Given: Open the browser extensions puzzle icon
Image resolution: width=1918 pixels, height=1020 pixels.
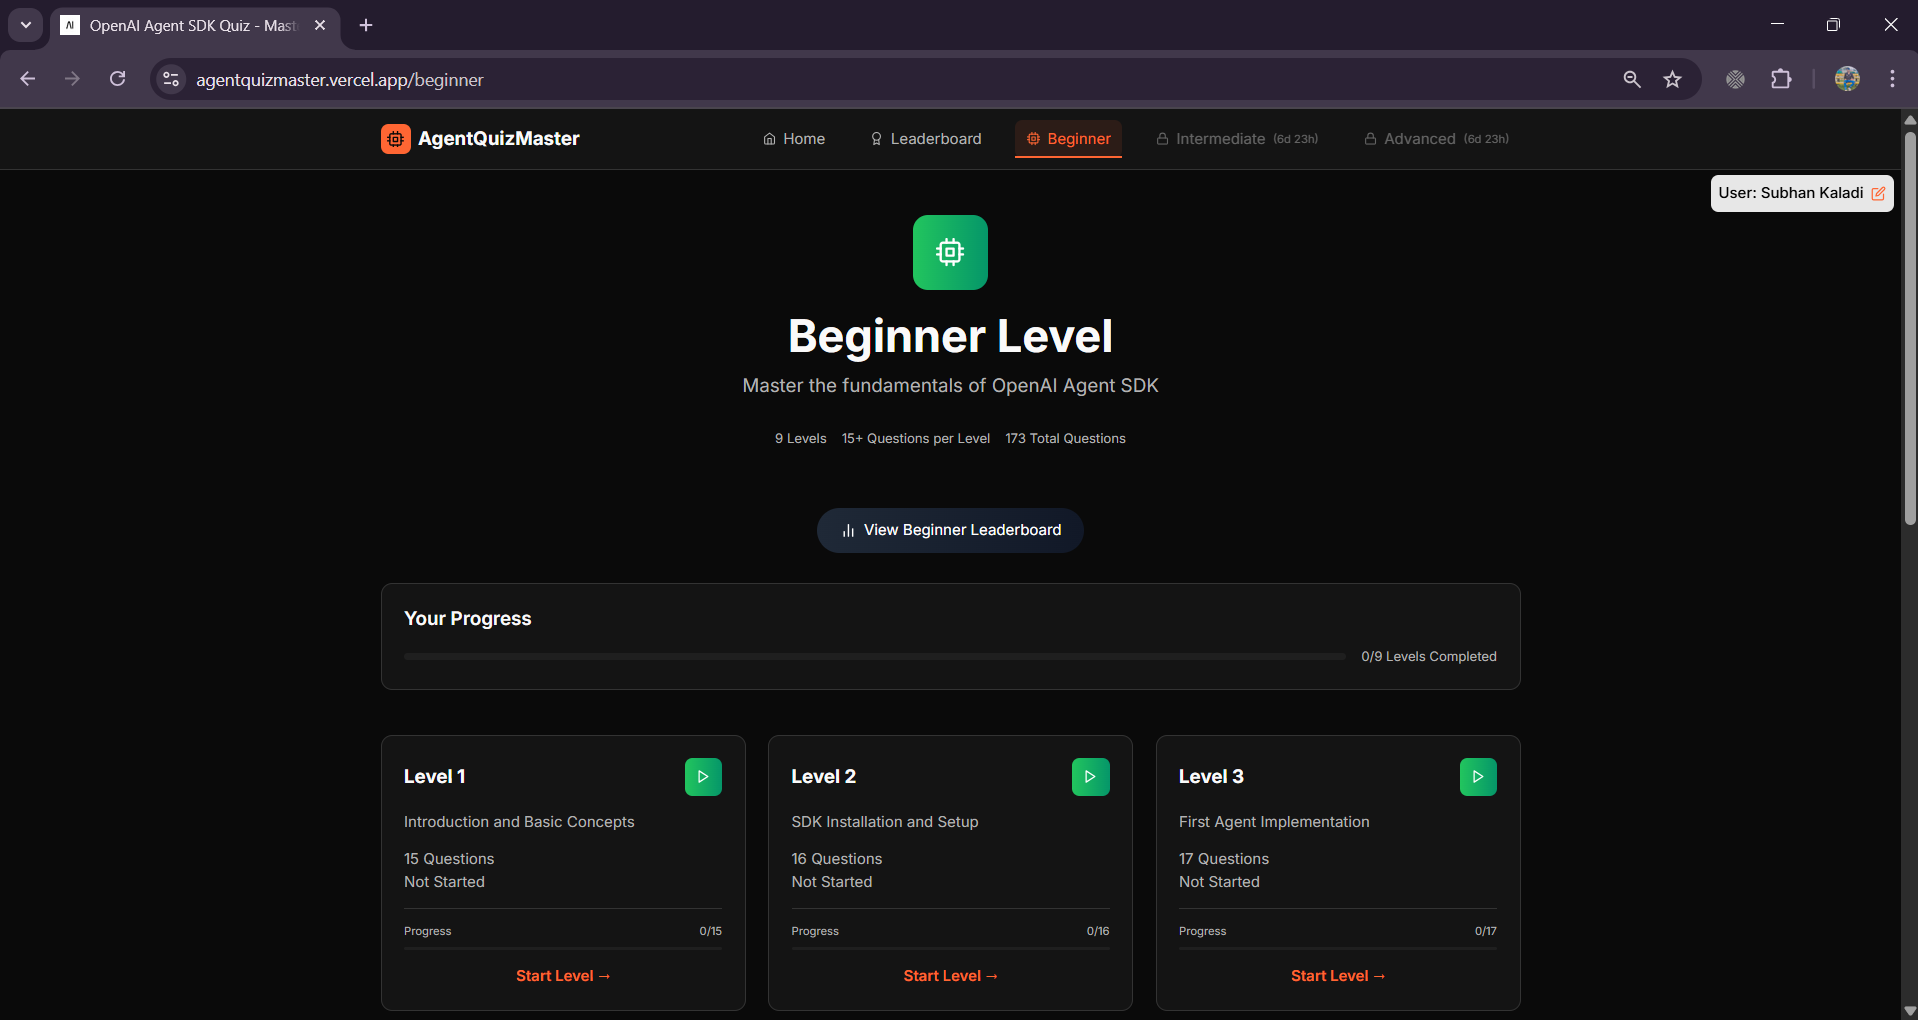Looking at the screenshot, I should (x=1781, y=79).
